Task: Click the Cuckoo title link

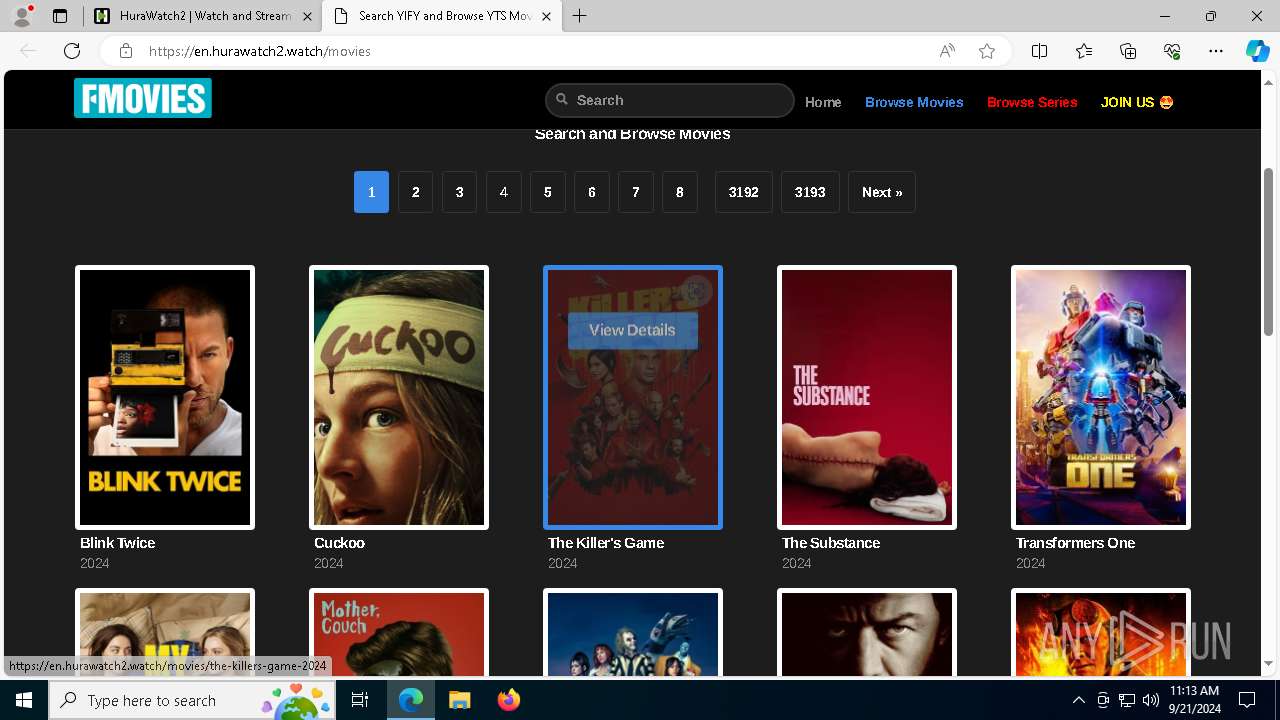Action: coord(339,543)
